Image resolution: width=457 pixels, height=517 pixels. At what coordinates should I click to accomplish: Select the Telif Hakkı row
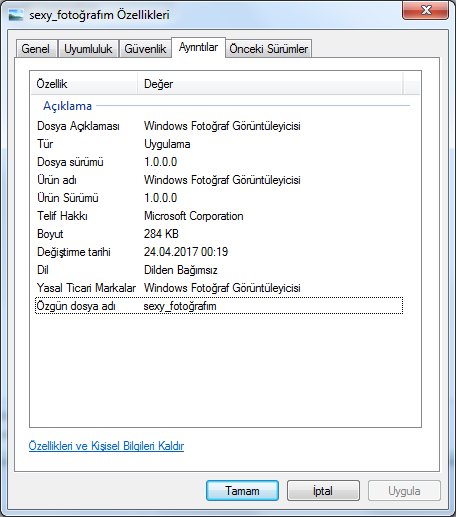(x=219, y=216)
